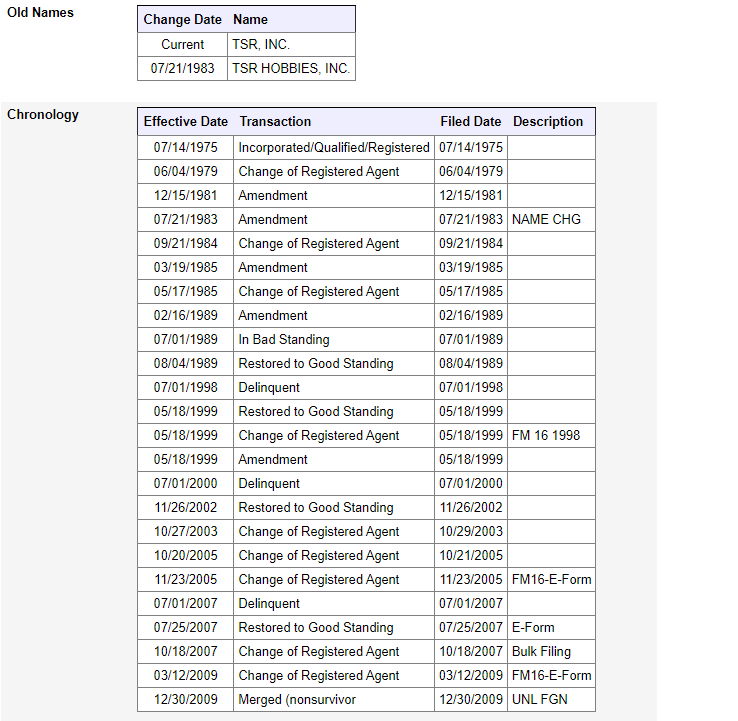This screenshot has width=738, height=721.
Task: Click the 'UNL FGN' description cell
Action: coord(551,700)
